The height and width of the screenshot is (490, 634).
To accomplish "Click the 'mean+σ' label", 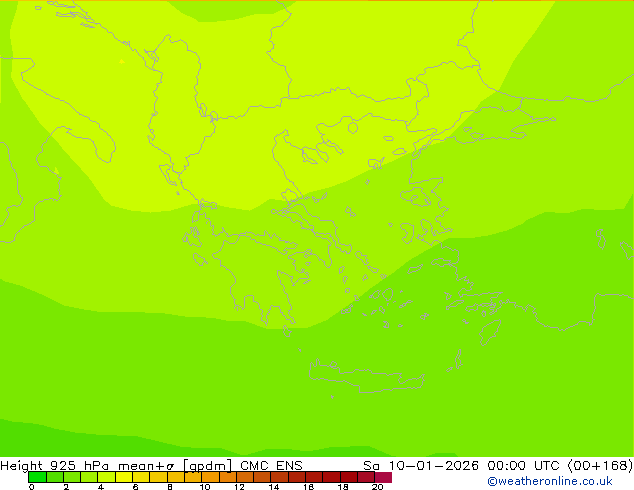I will click(146, 466).
